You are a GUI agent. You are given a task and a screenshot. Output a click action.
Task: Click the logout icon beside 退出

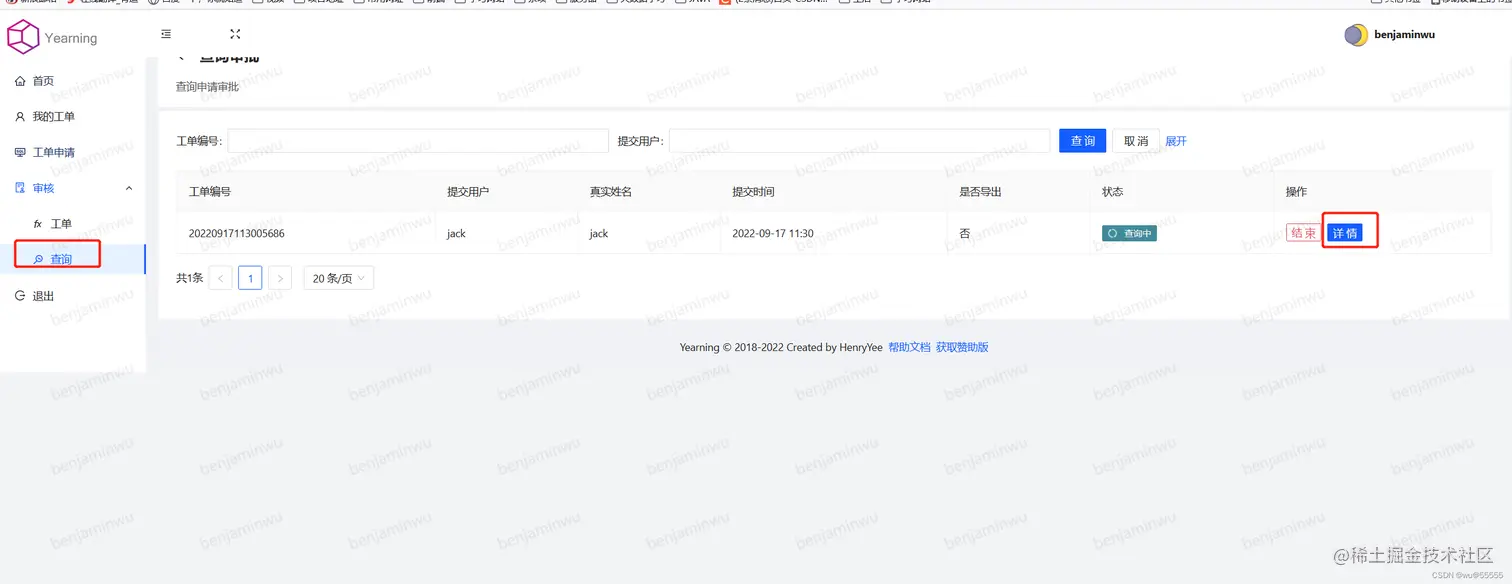tap(22, 295)
